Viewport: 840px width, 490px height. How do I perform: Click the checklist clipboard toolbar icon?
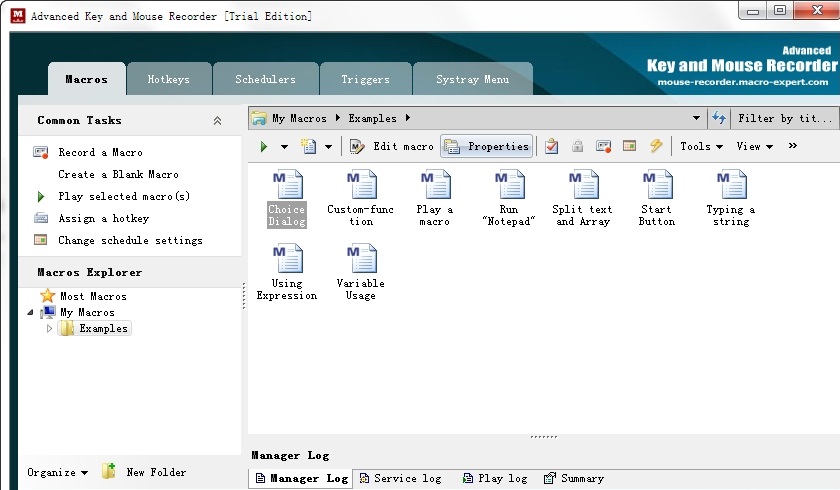click(551, 146)
